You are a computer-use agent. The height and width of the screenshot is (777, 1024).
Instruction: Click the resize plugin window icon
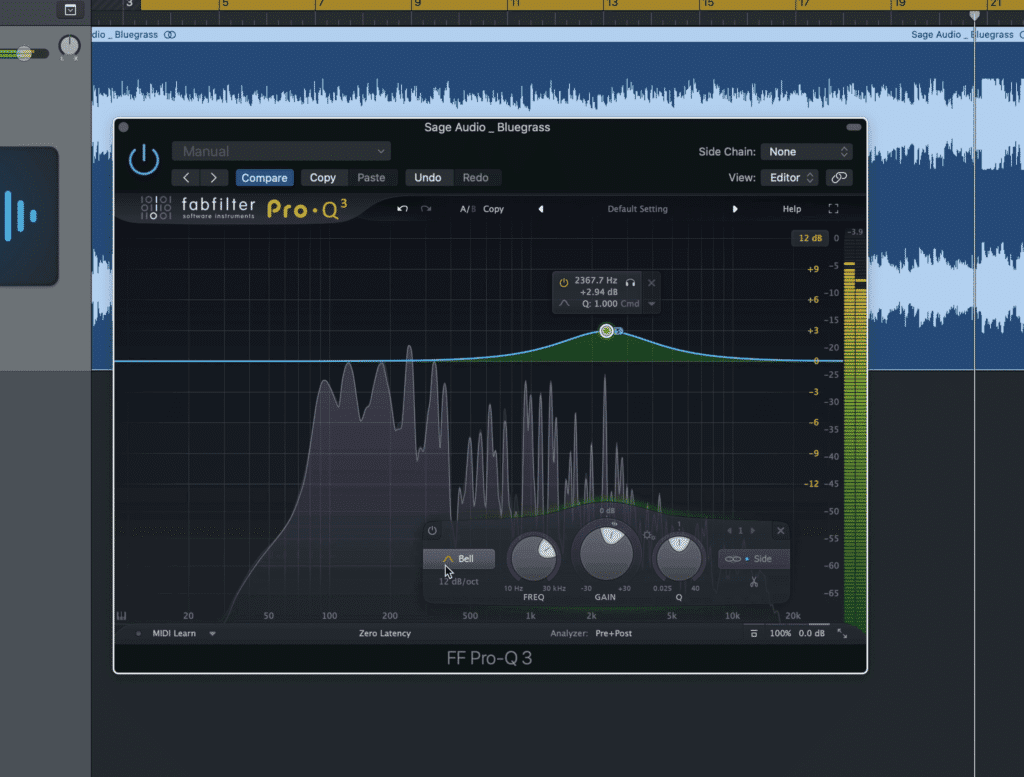[842, 633]
